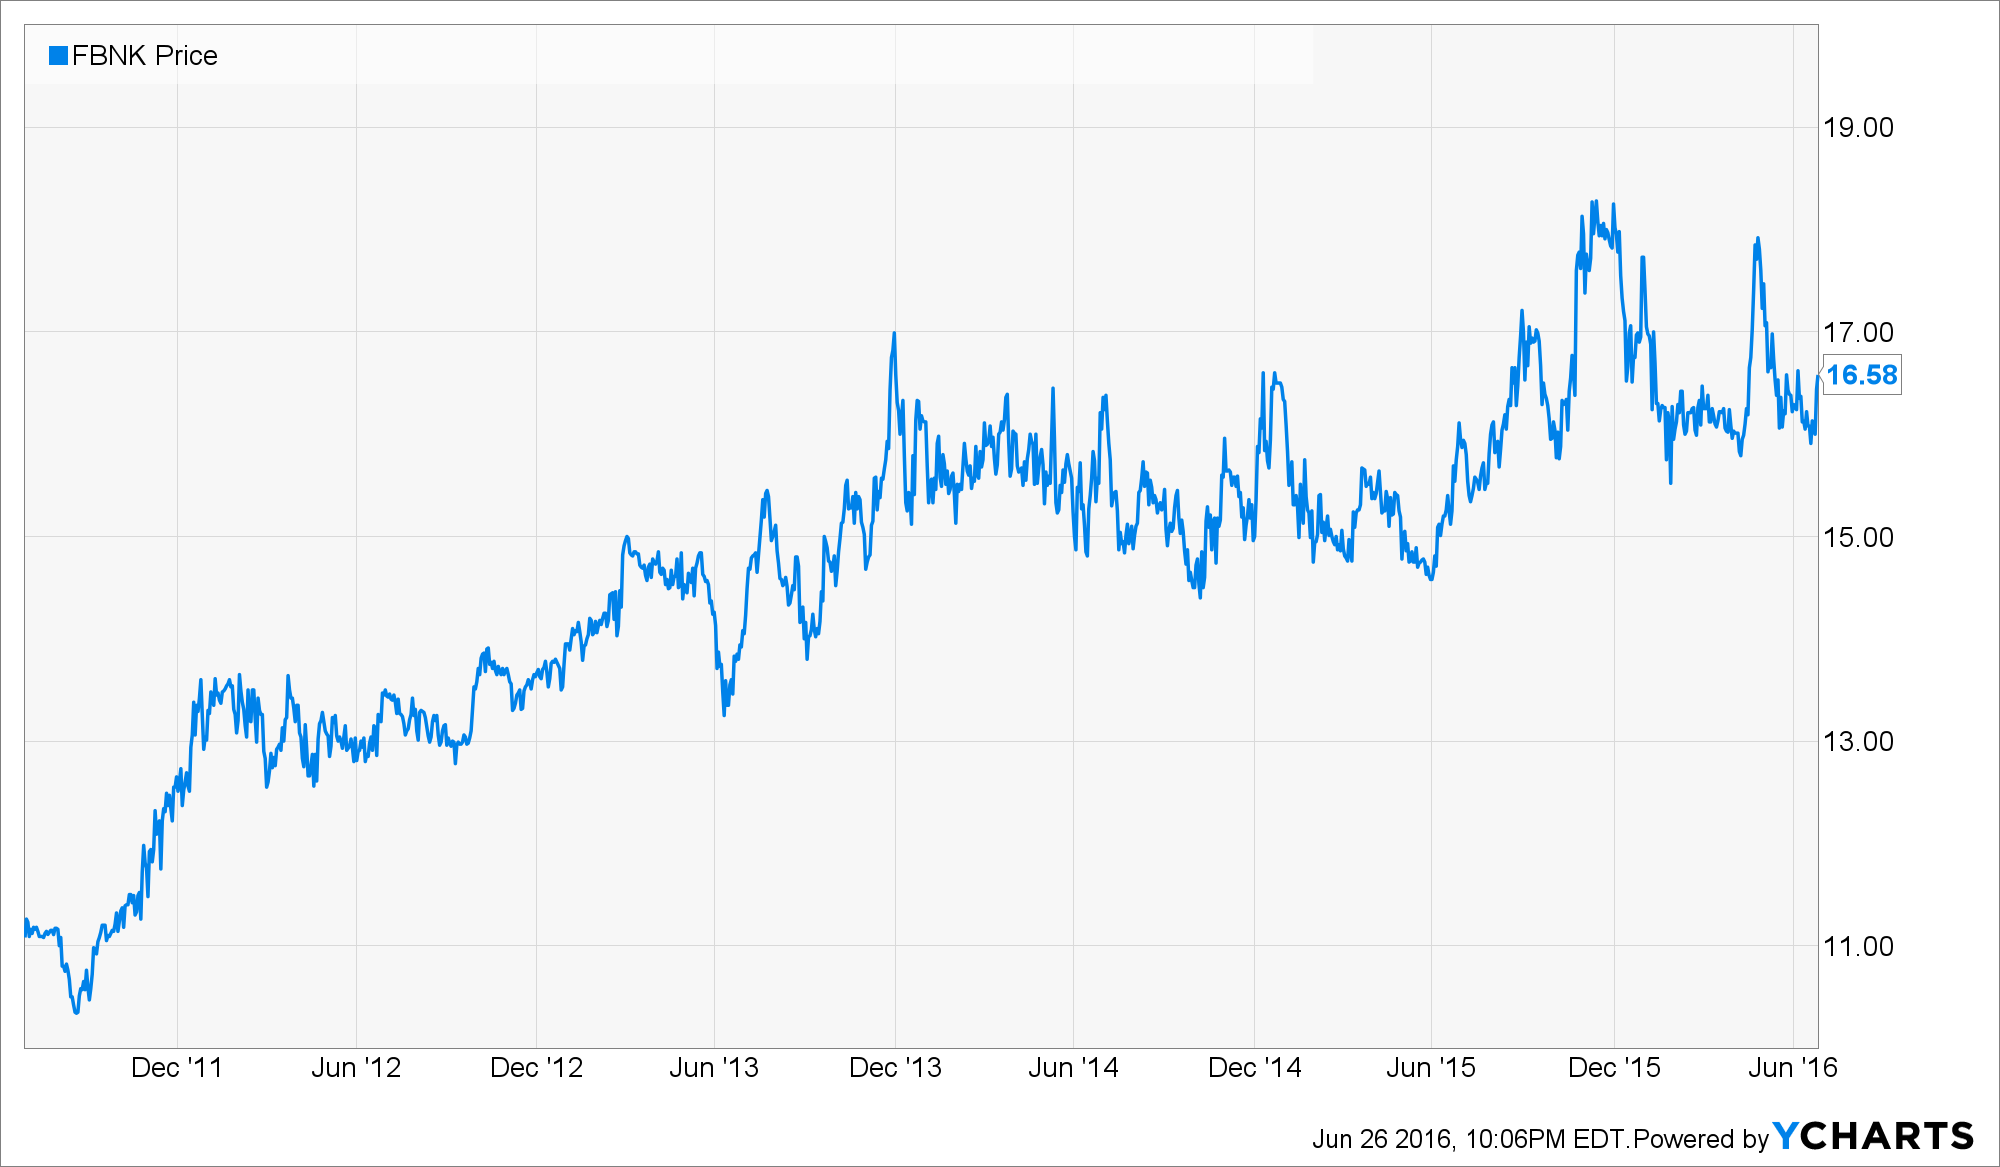The image size is (2000, 1167).
Task: Click the Dec '14 x-axis label
Action: click(1255, 1068)
